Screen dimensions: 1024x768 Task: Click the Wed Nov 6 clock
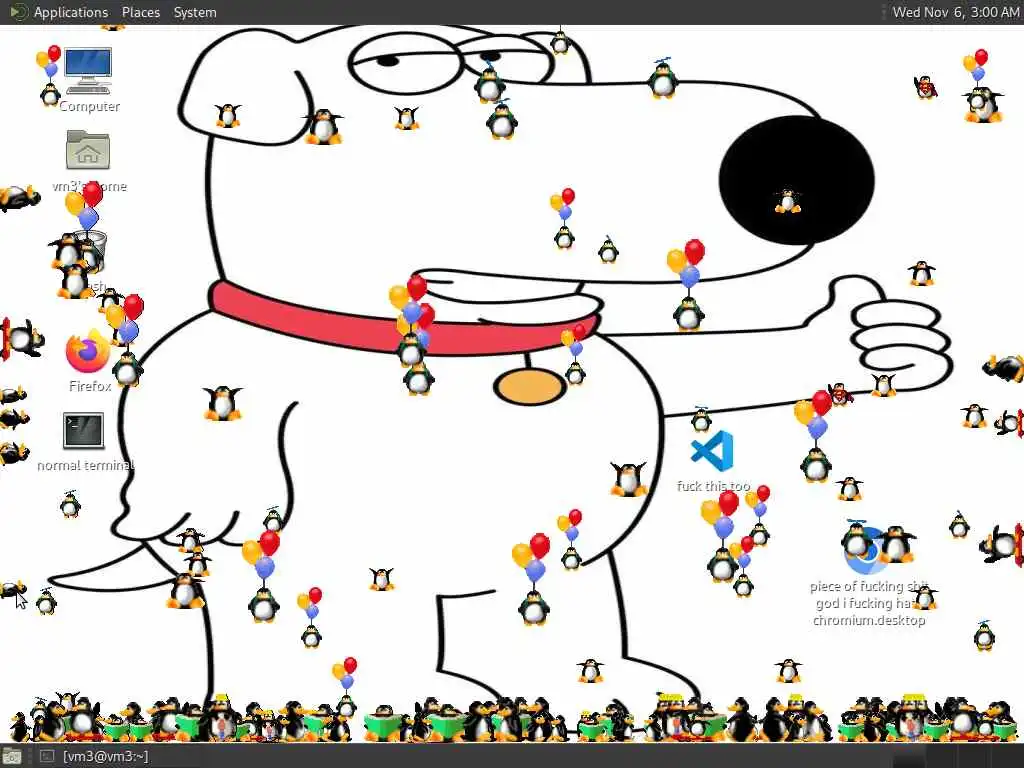(x=955, y=12)
